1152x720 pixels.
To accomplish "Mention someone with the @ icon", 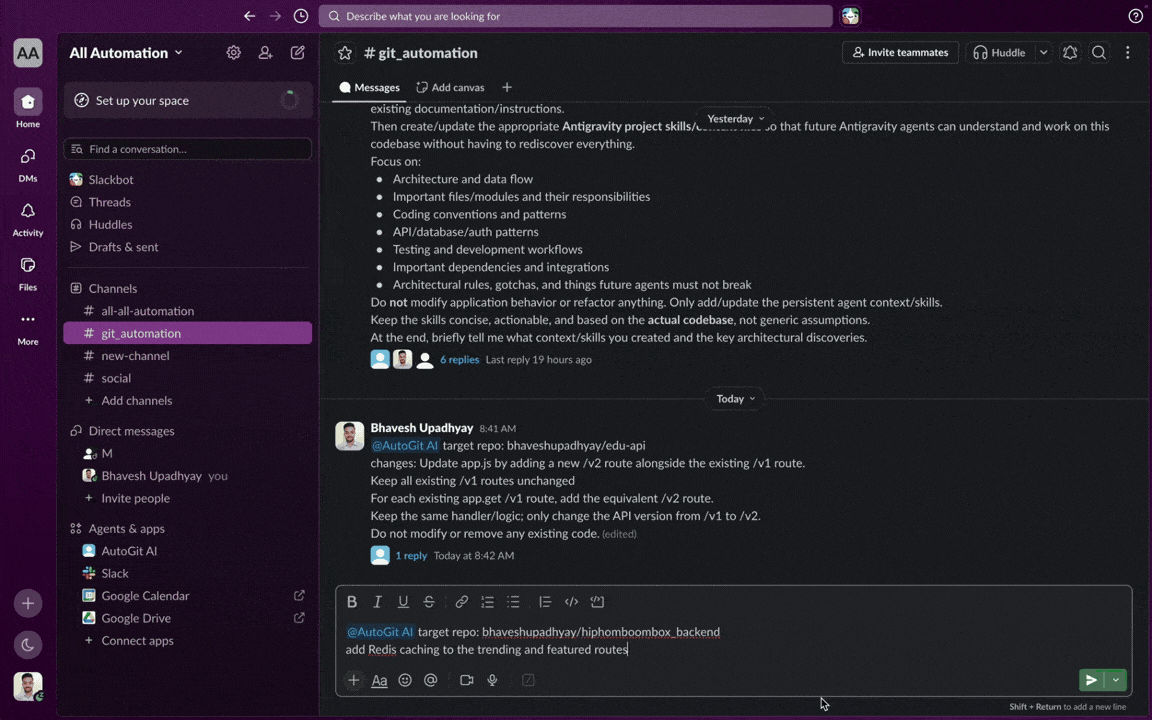I will [x=431, y=680].
